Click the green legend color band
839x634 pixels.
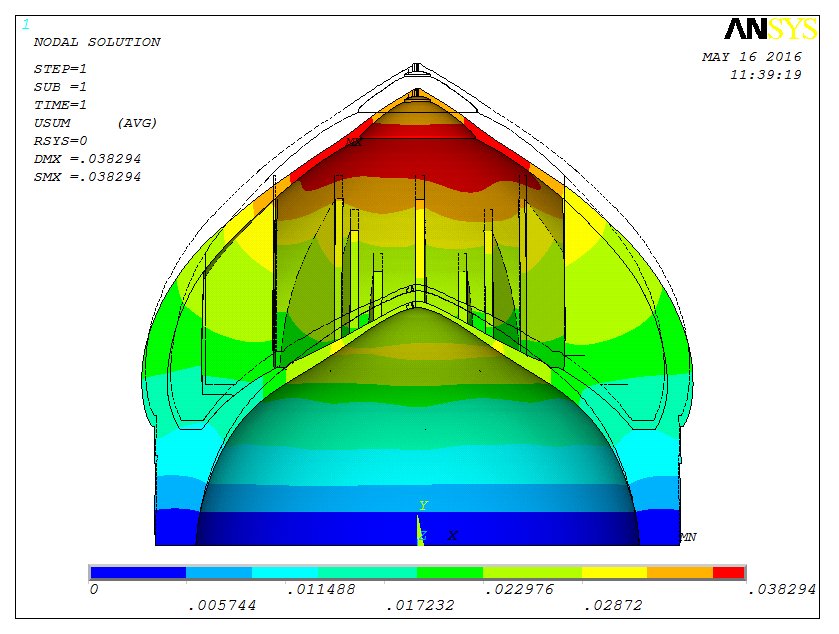450,572
